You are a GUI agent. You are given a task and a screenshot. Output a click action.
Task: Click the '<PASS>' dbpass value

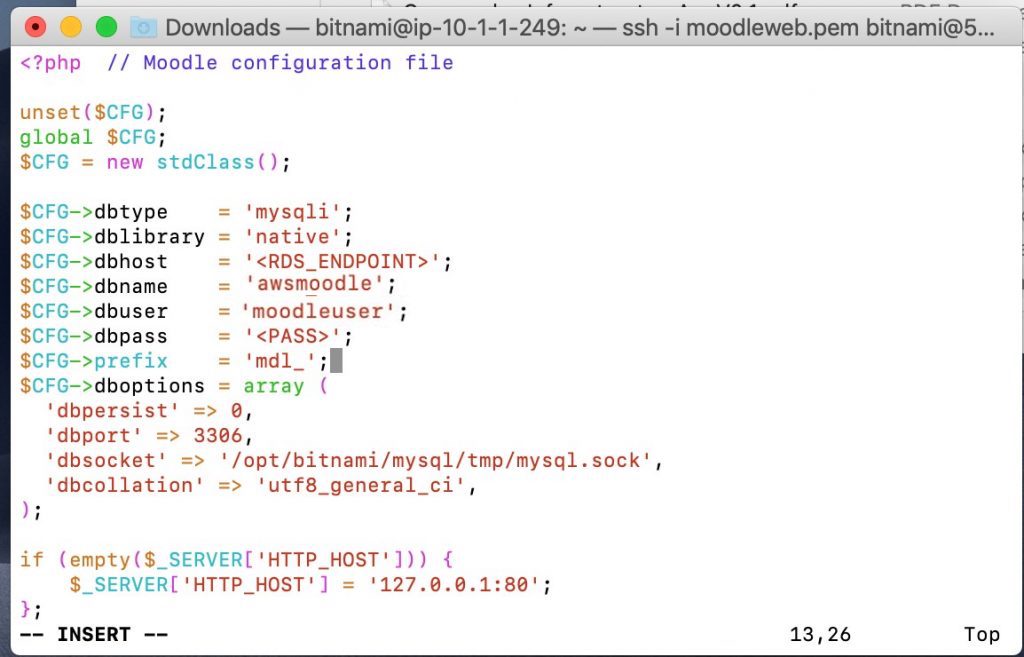pos(293,336)
